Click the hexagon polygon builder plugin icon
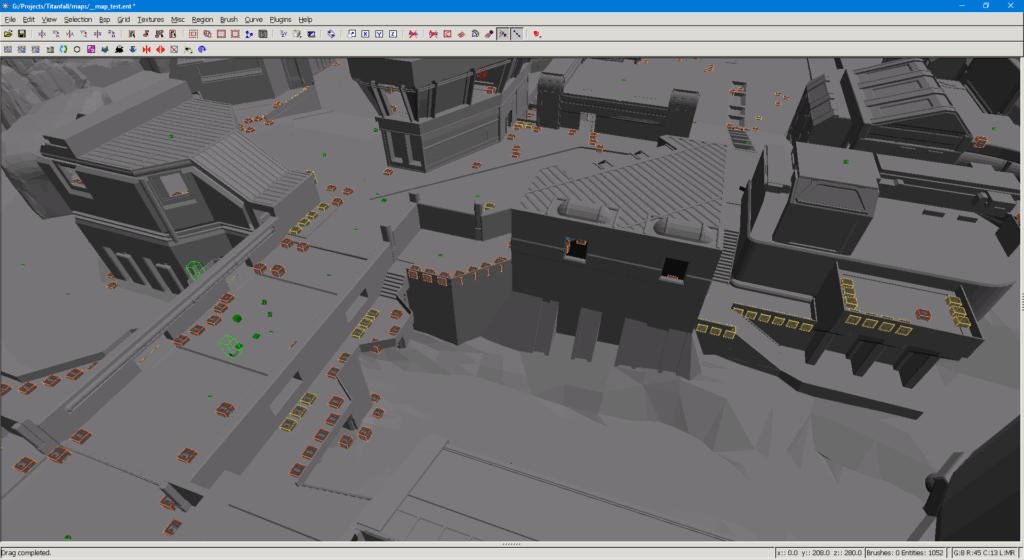Screen dimensions: 1024x560 pyautogui.click(x=77, y=49)
